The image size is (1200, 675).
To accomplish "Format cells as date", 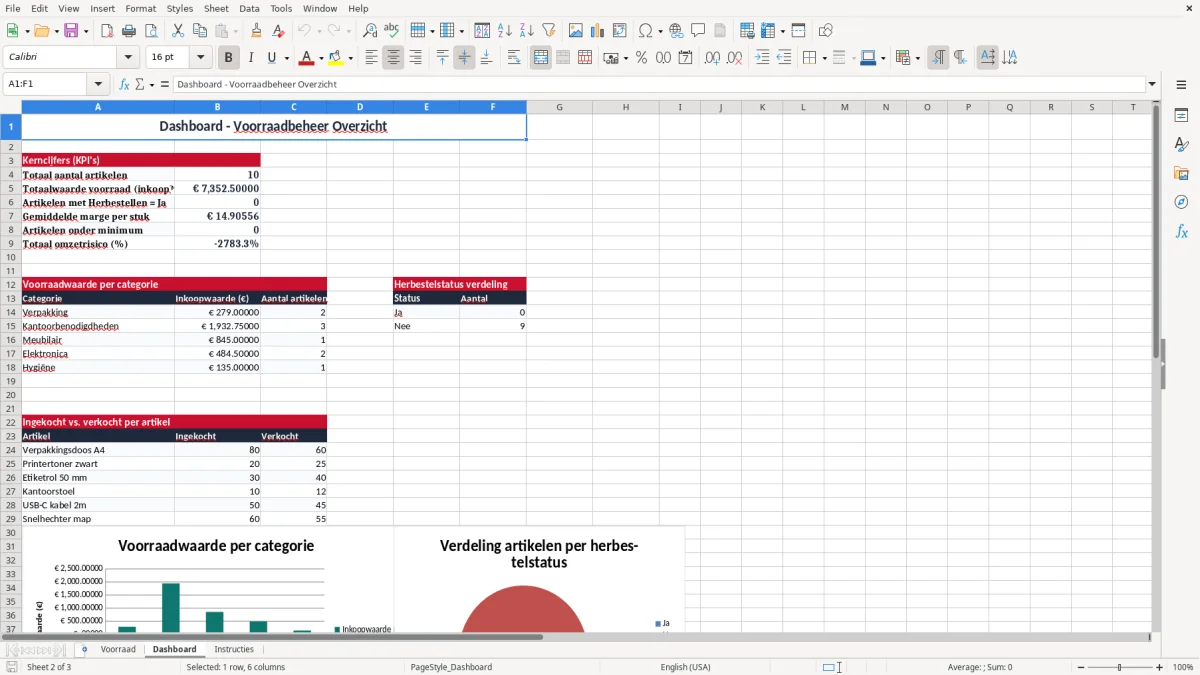I will point(685,58).
